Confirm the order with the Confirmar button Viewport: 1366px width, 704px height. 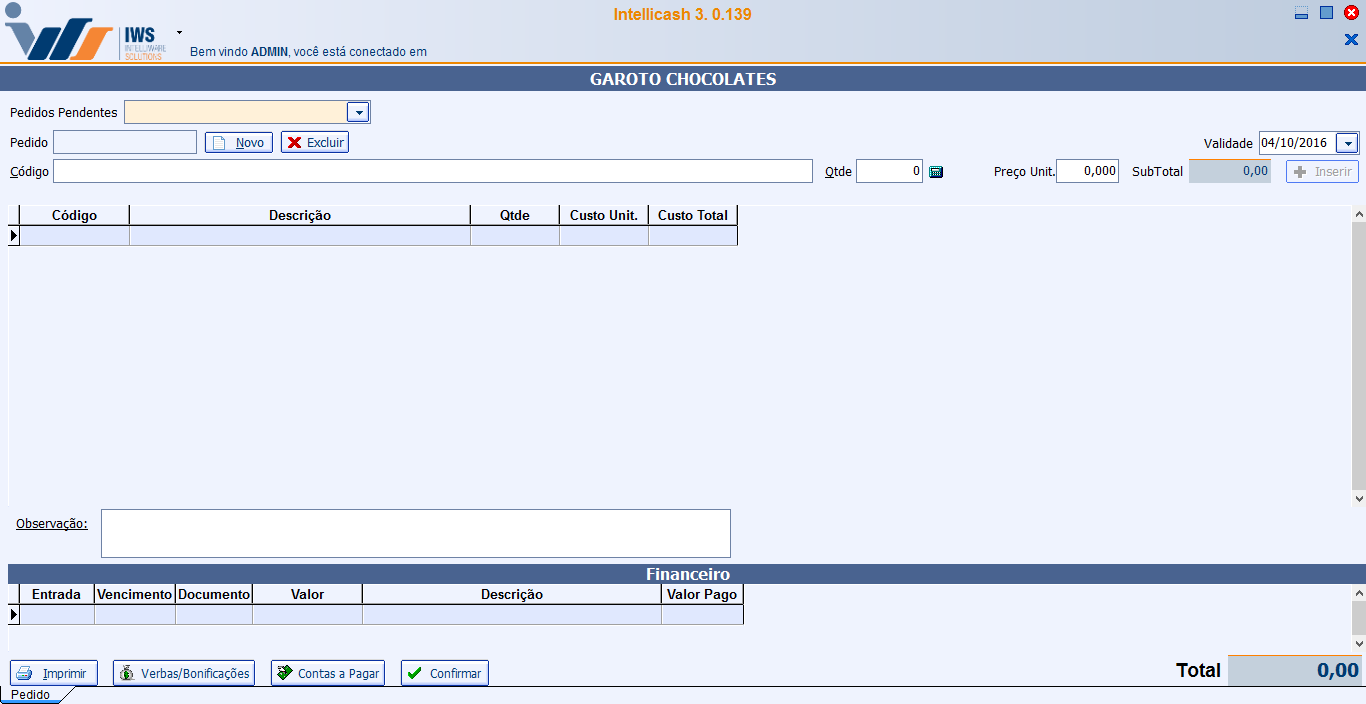point(445,673)
